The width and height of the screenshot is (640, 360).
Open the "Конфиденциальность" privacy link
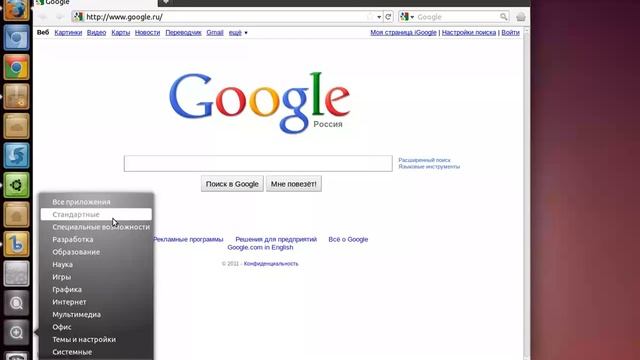click(x=271, y=264)
